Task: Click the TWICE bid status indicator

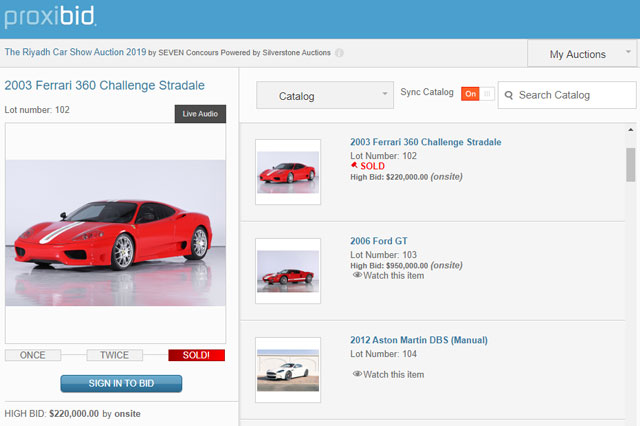Action: click(115, 355)
